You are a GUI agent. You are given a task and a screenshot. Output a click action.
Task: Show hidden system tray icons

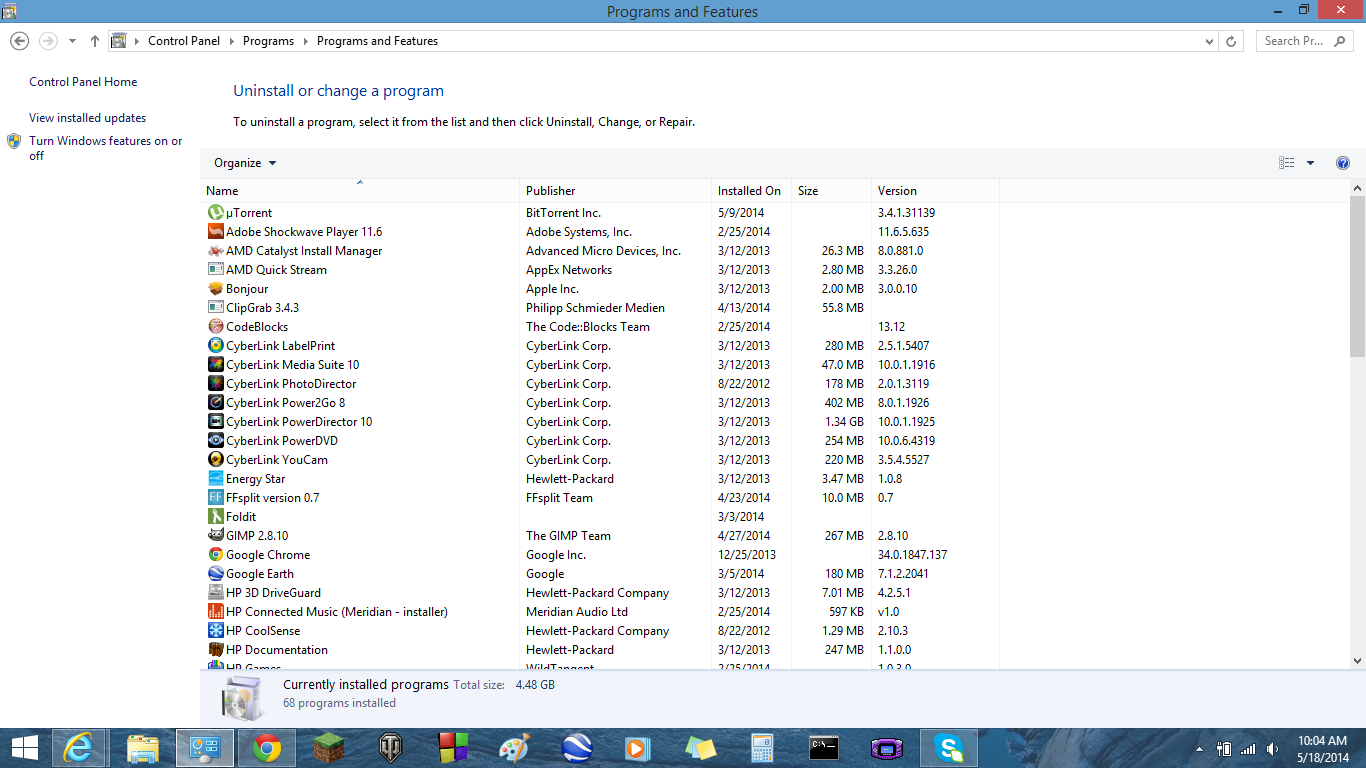[x=1199, y=749]
